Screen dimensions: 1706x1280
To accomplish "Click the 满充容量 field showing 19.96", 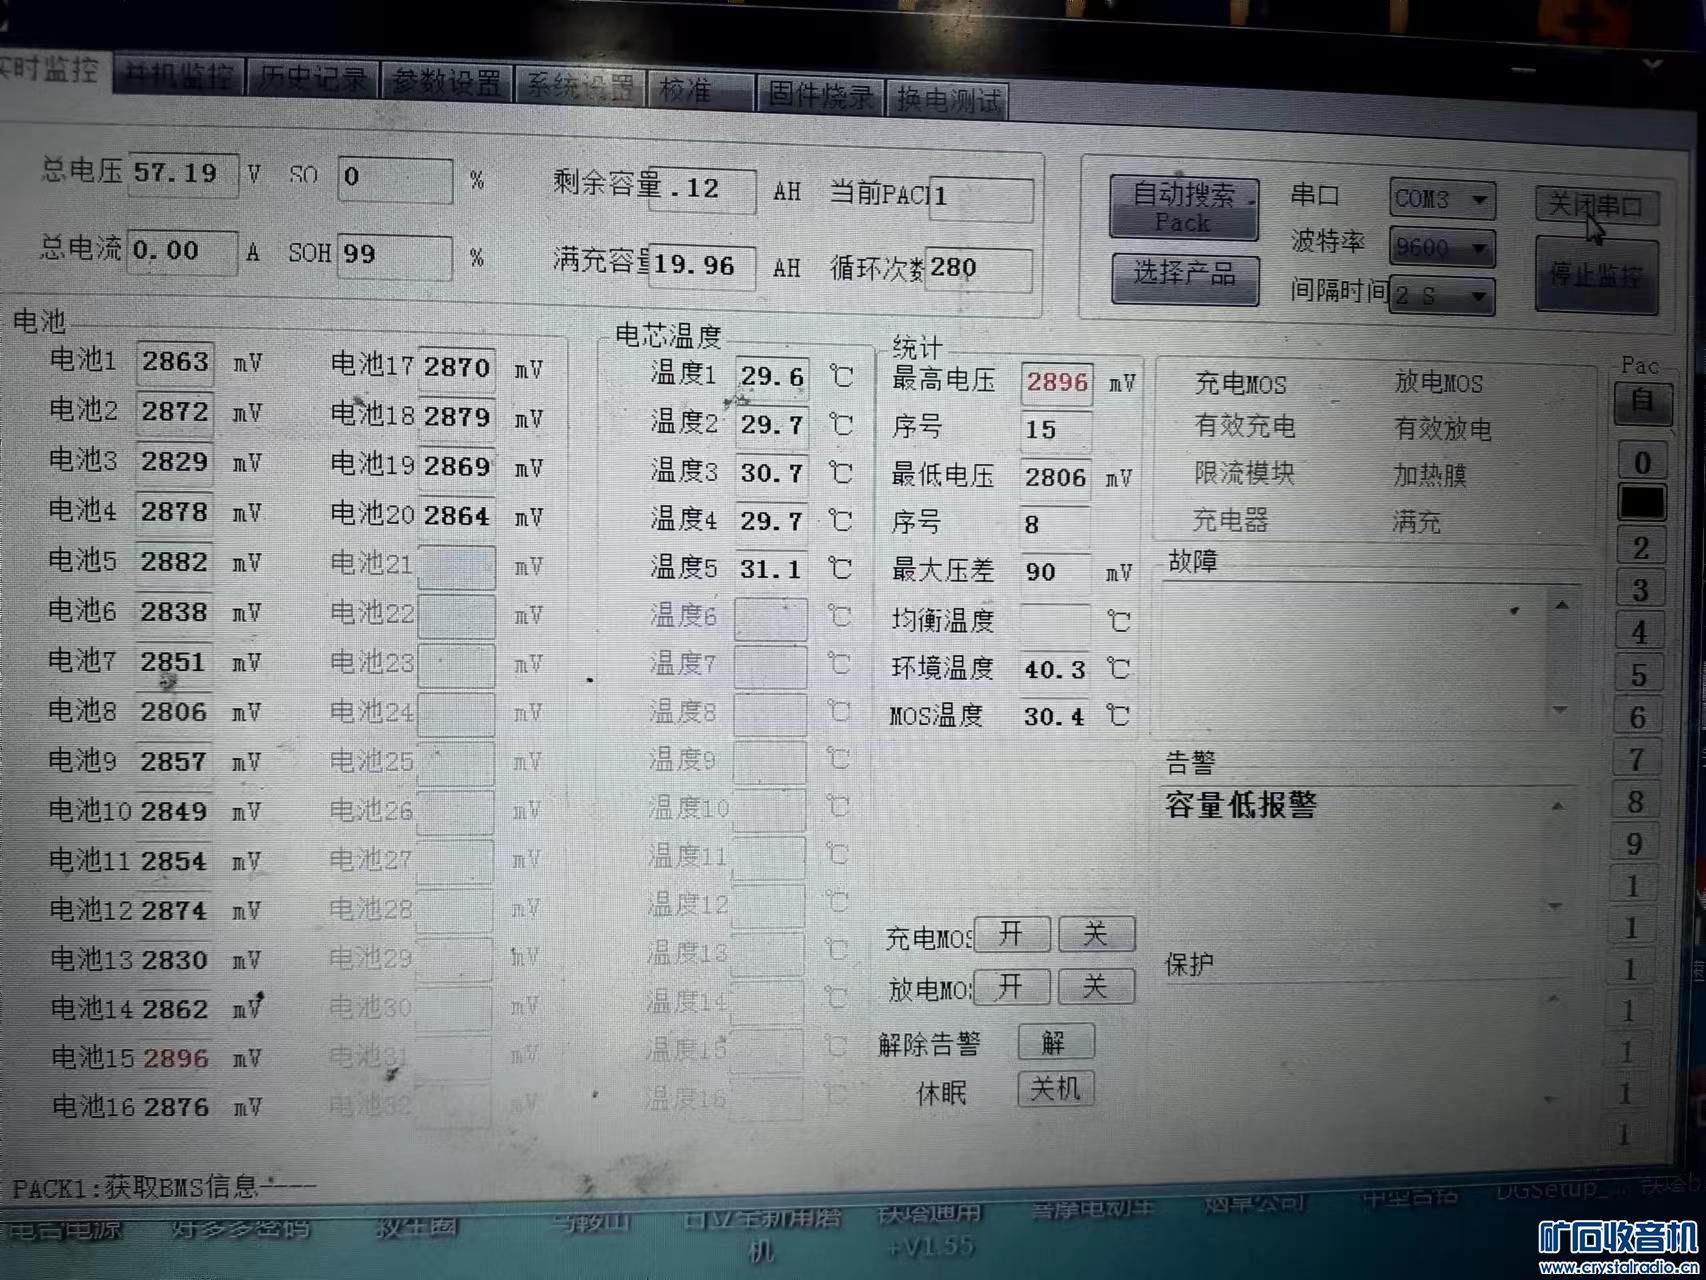I will [702, 267].
